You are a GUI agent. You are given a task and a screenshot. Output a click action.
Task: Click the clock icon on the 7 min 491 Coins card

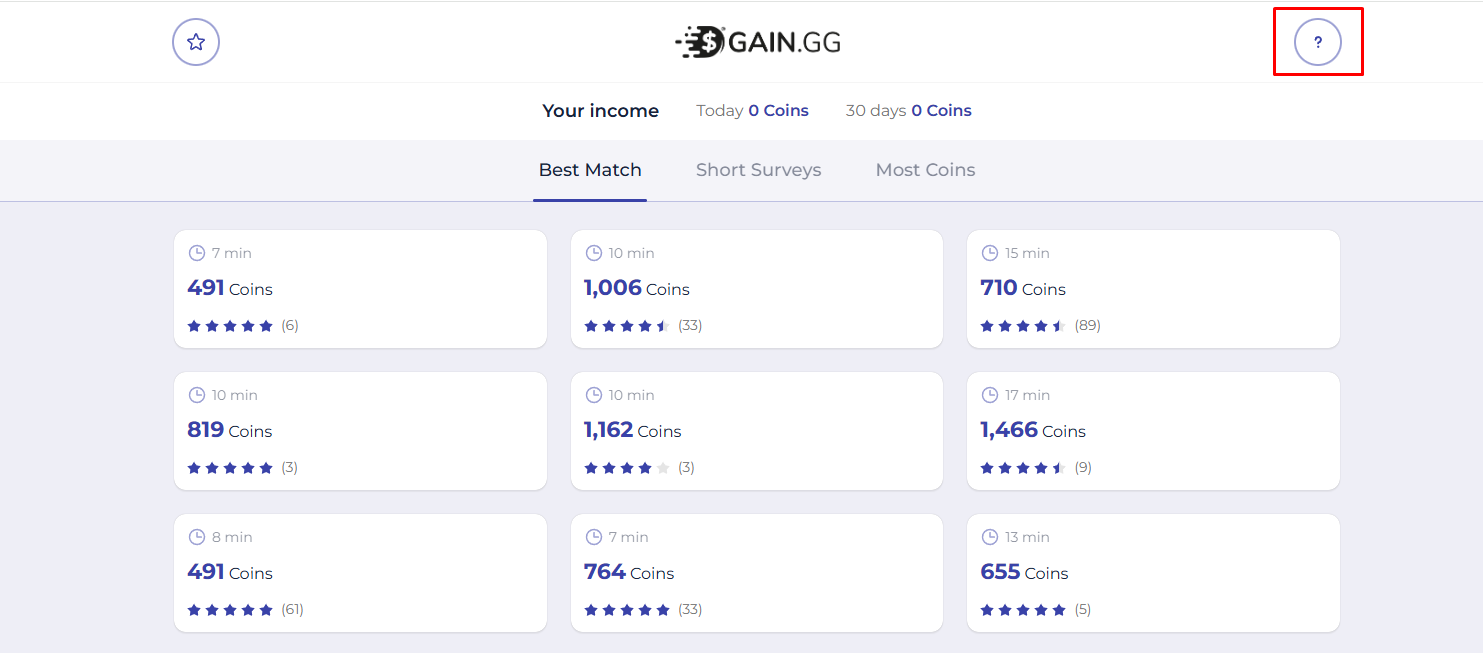pyautogui.click(x=197, y=253)
